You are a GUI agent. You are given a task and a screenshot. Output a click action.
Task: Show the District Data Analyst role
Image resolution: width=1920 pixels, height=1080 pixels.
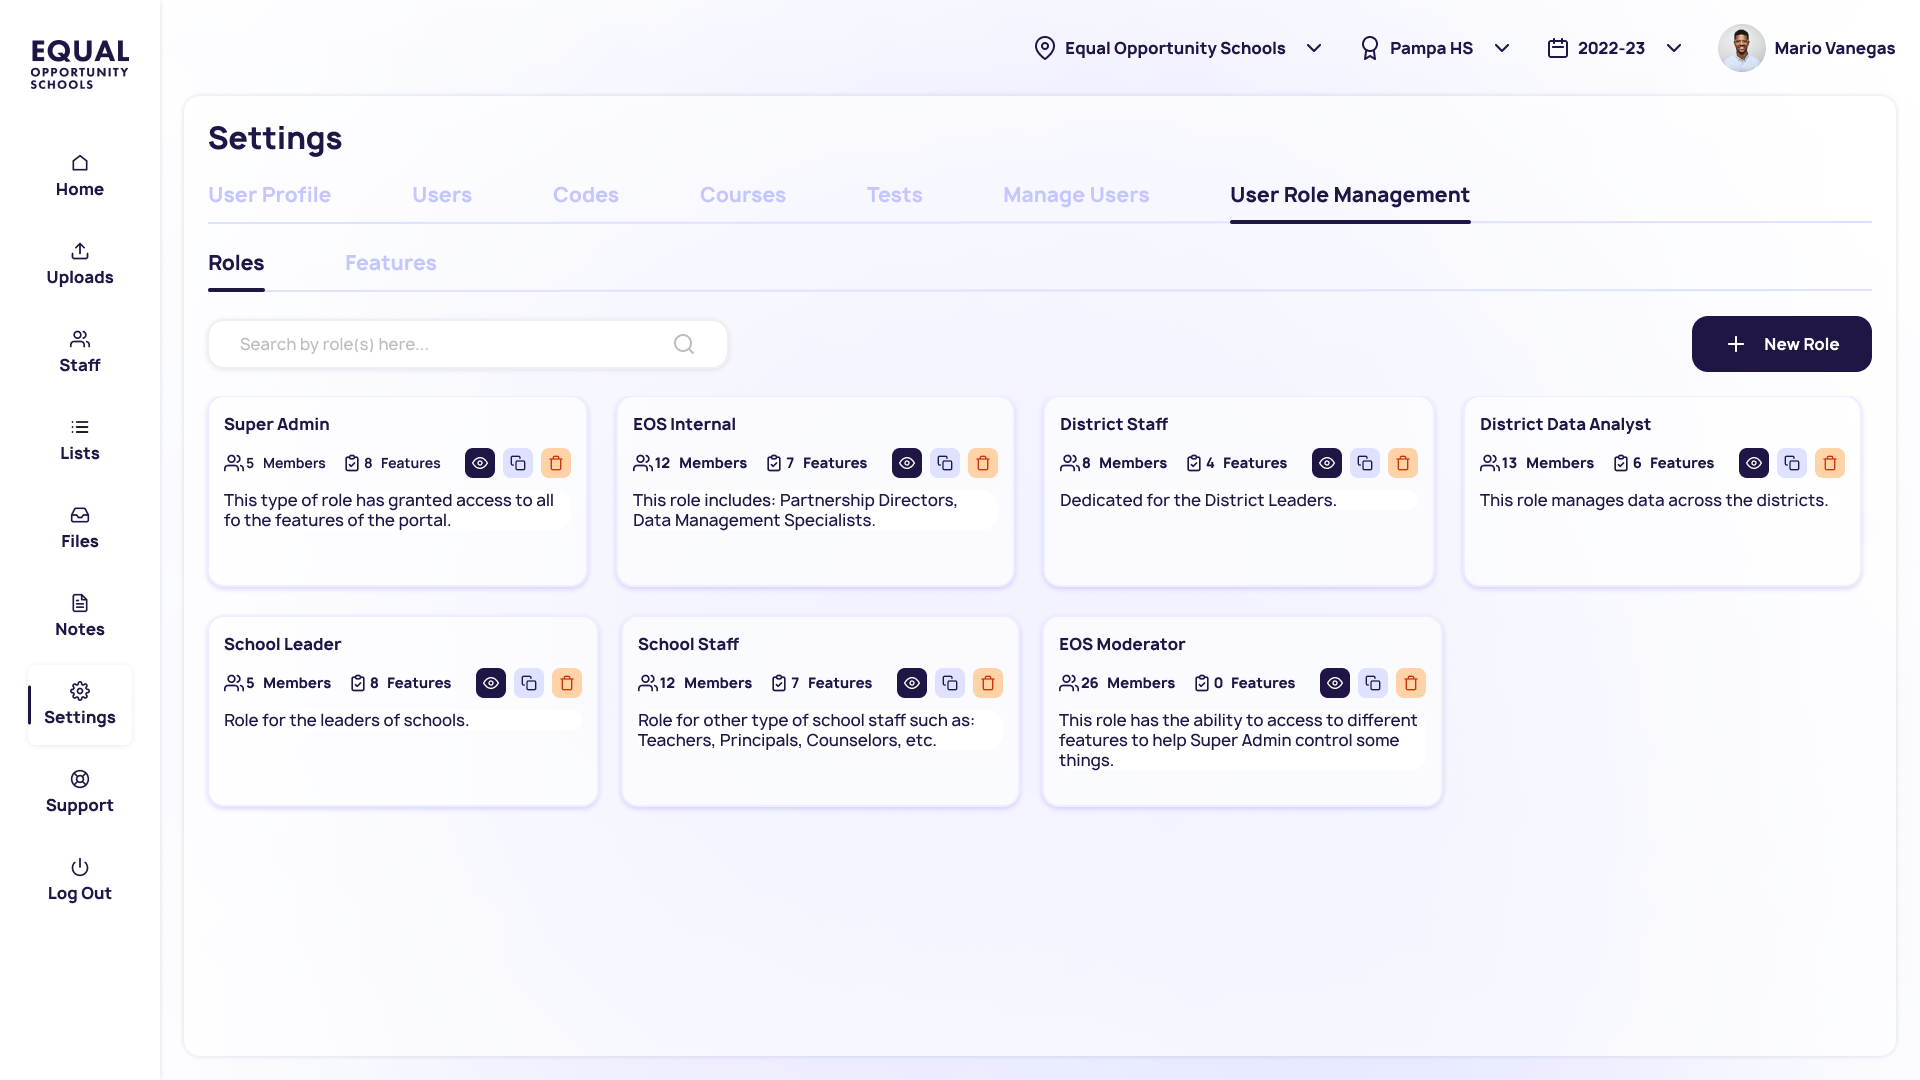click(x=1754, y=463)
